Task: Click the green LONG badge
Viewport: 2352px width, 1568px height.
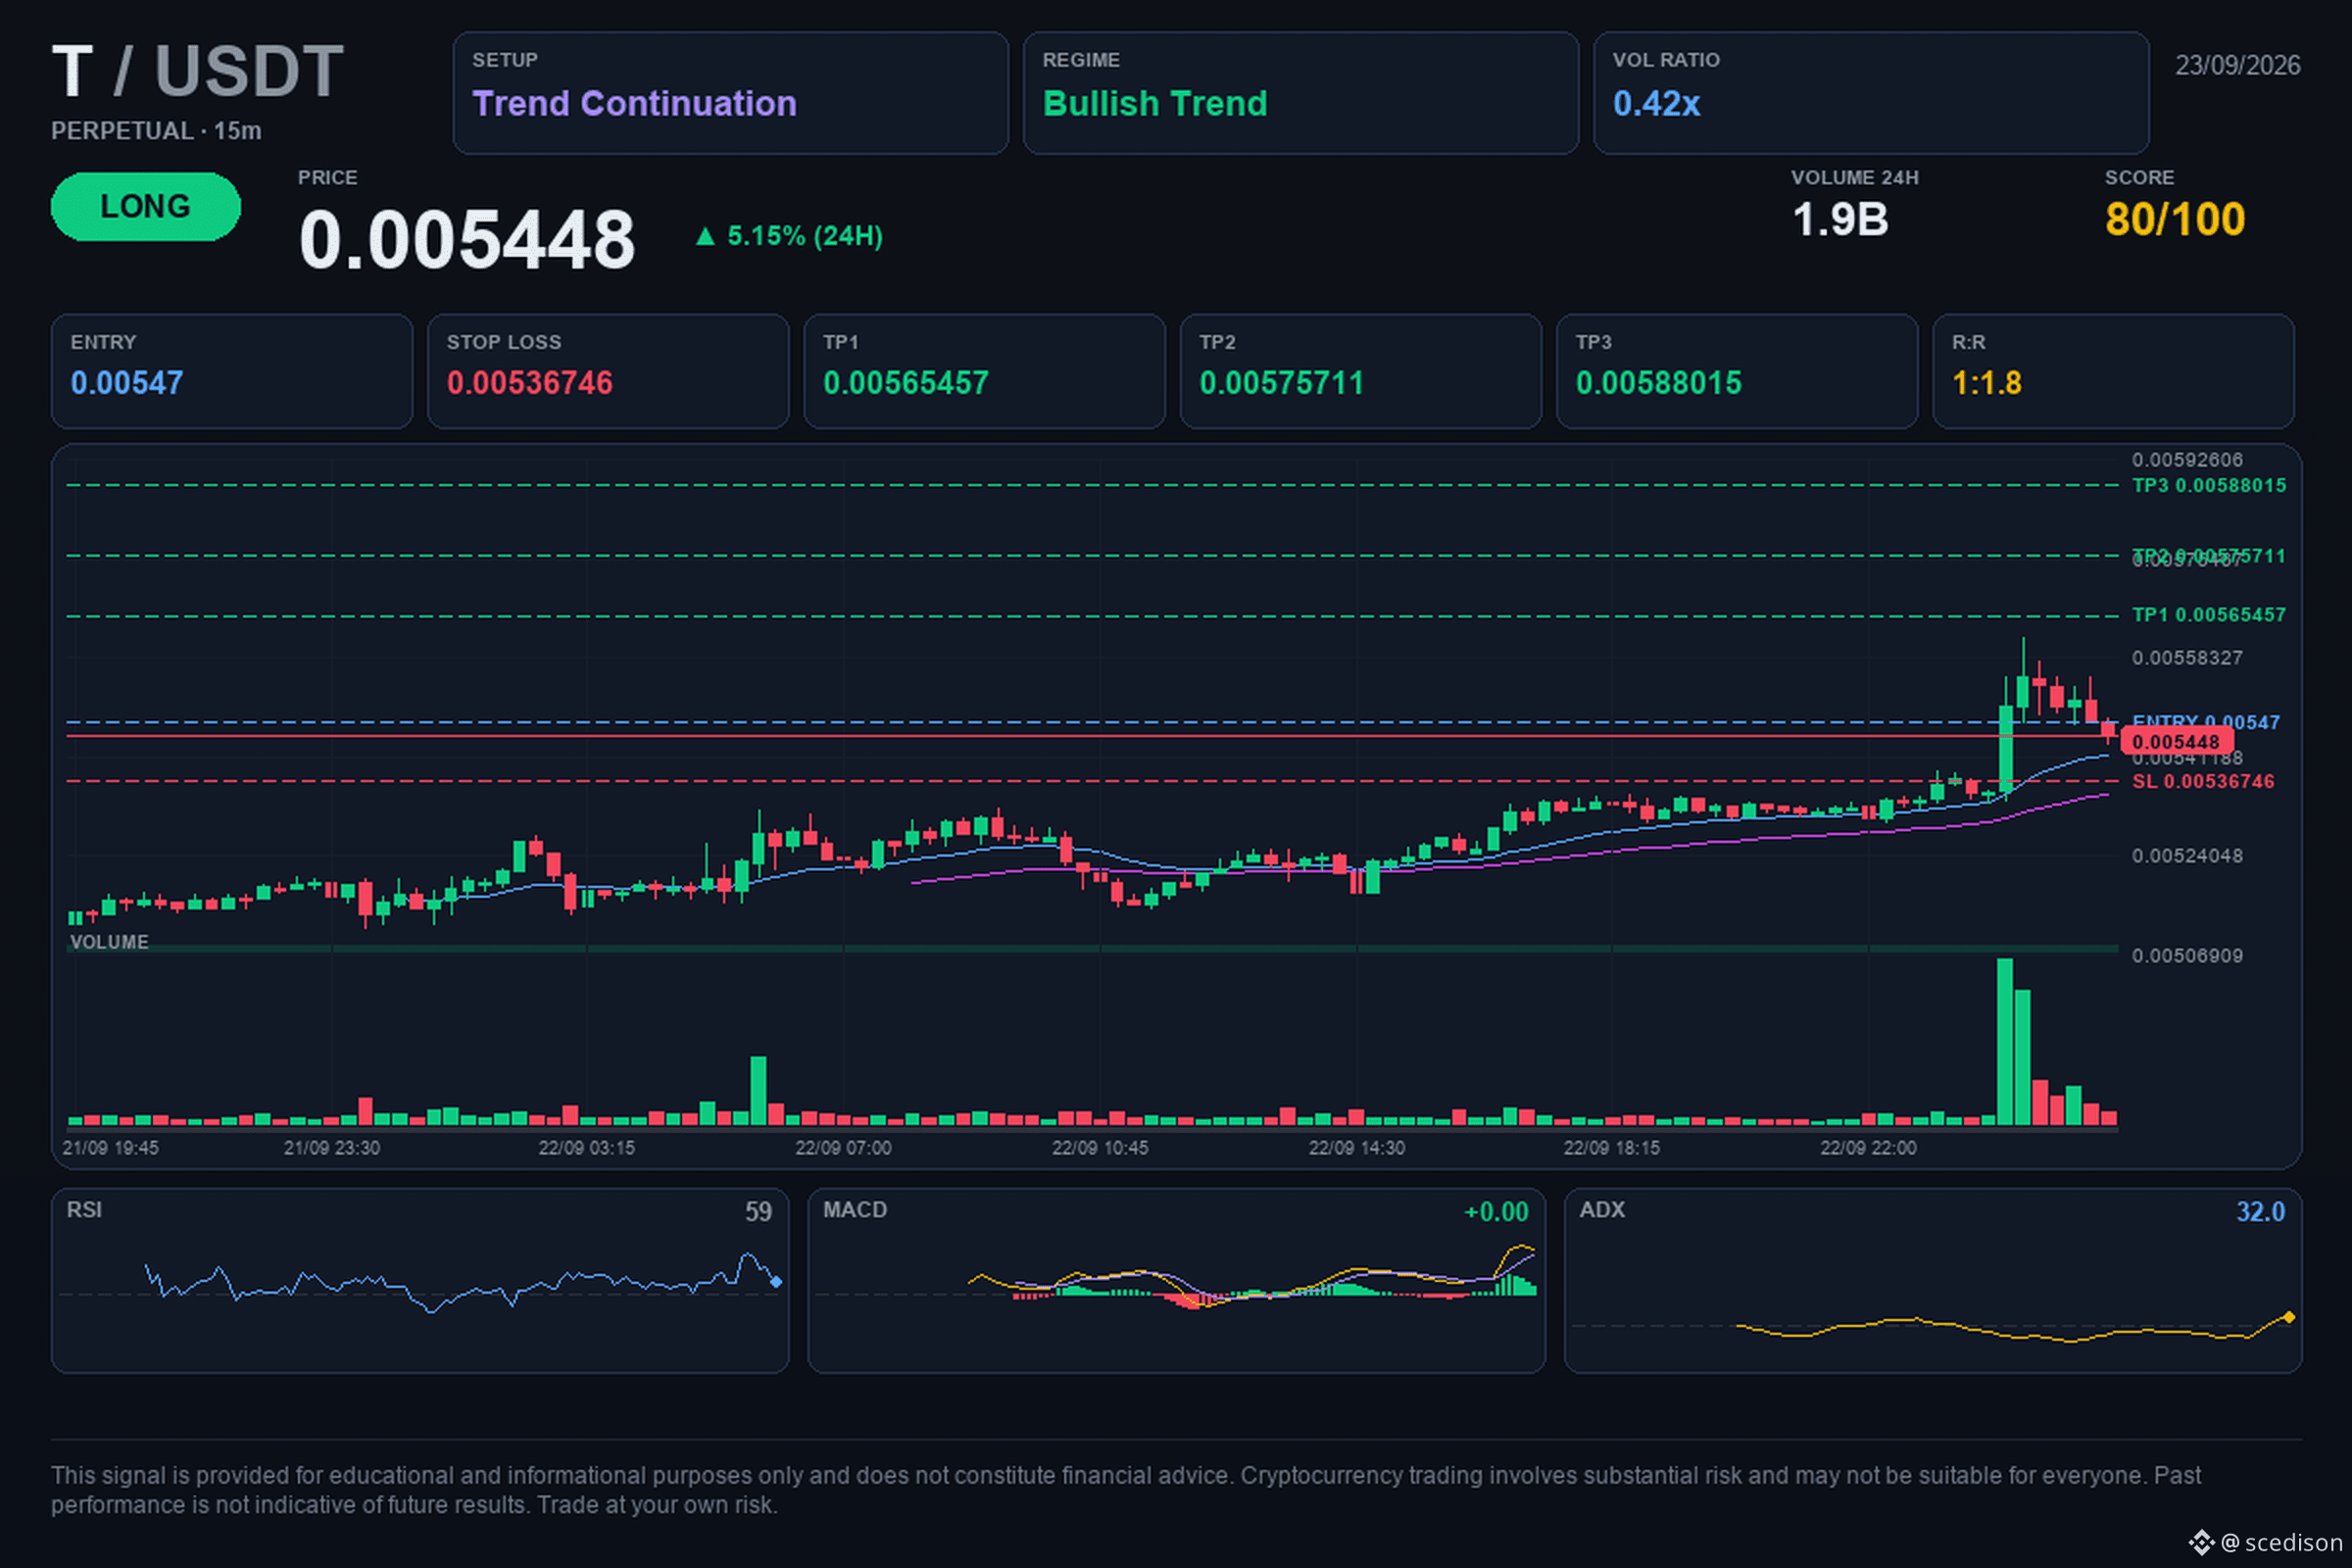Action: coord(146,206)
